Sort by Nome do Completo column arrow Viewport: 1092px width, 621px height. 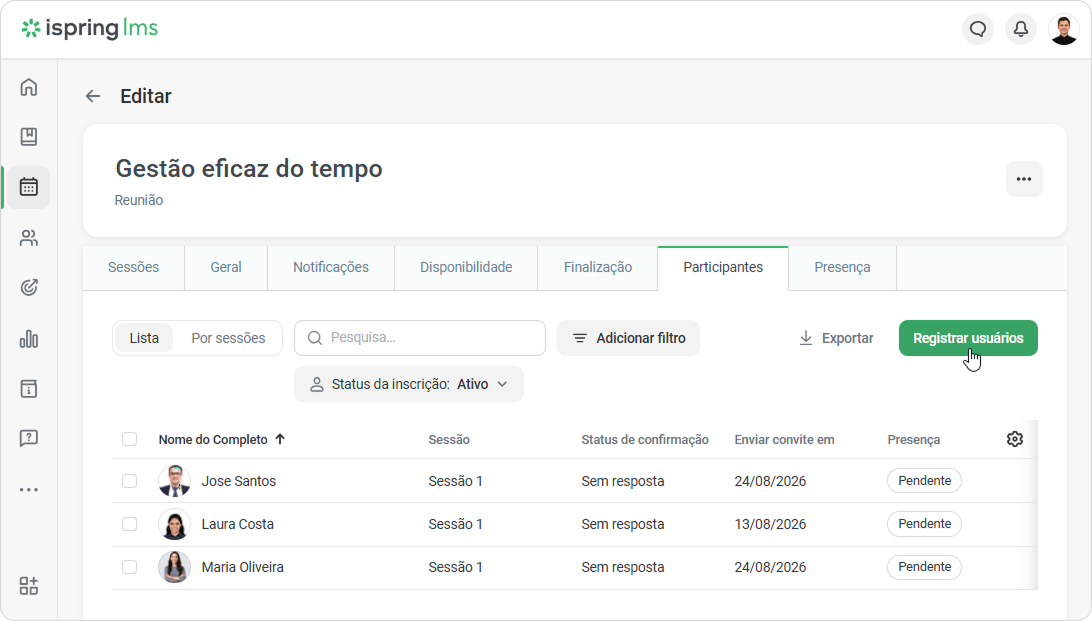(x=280, y=439)
